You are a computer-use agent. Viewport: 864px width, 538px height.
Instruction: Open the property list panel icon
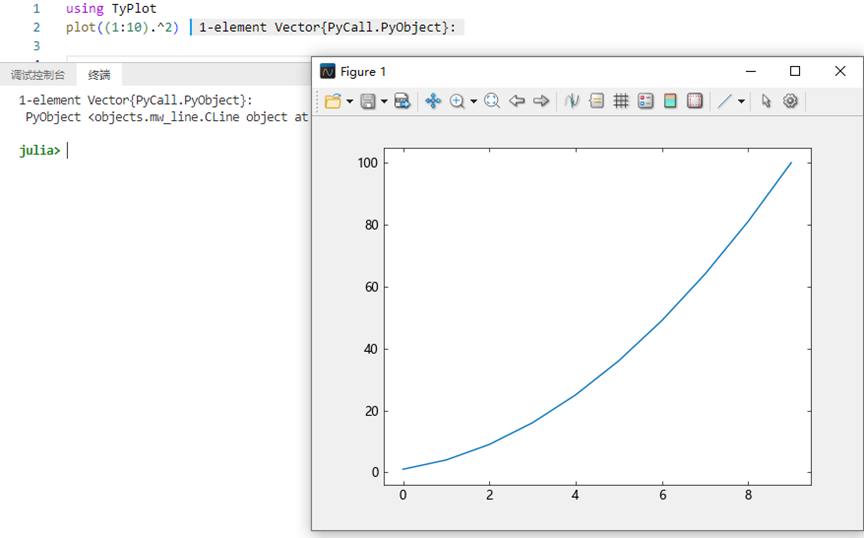click(x=645, y=101)
